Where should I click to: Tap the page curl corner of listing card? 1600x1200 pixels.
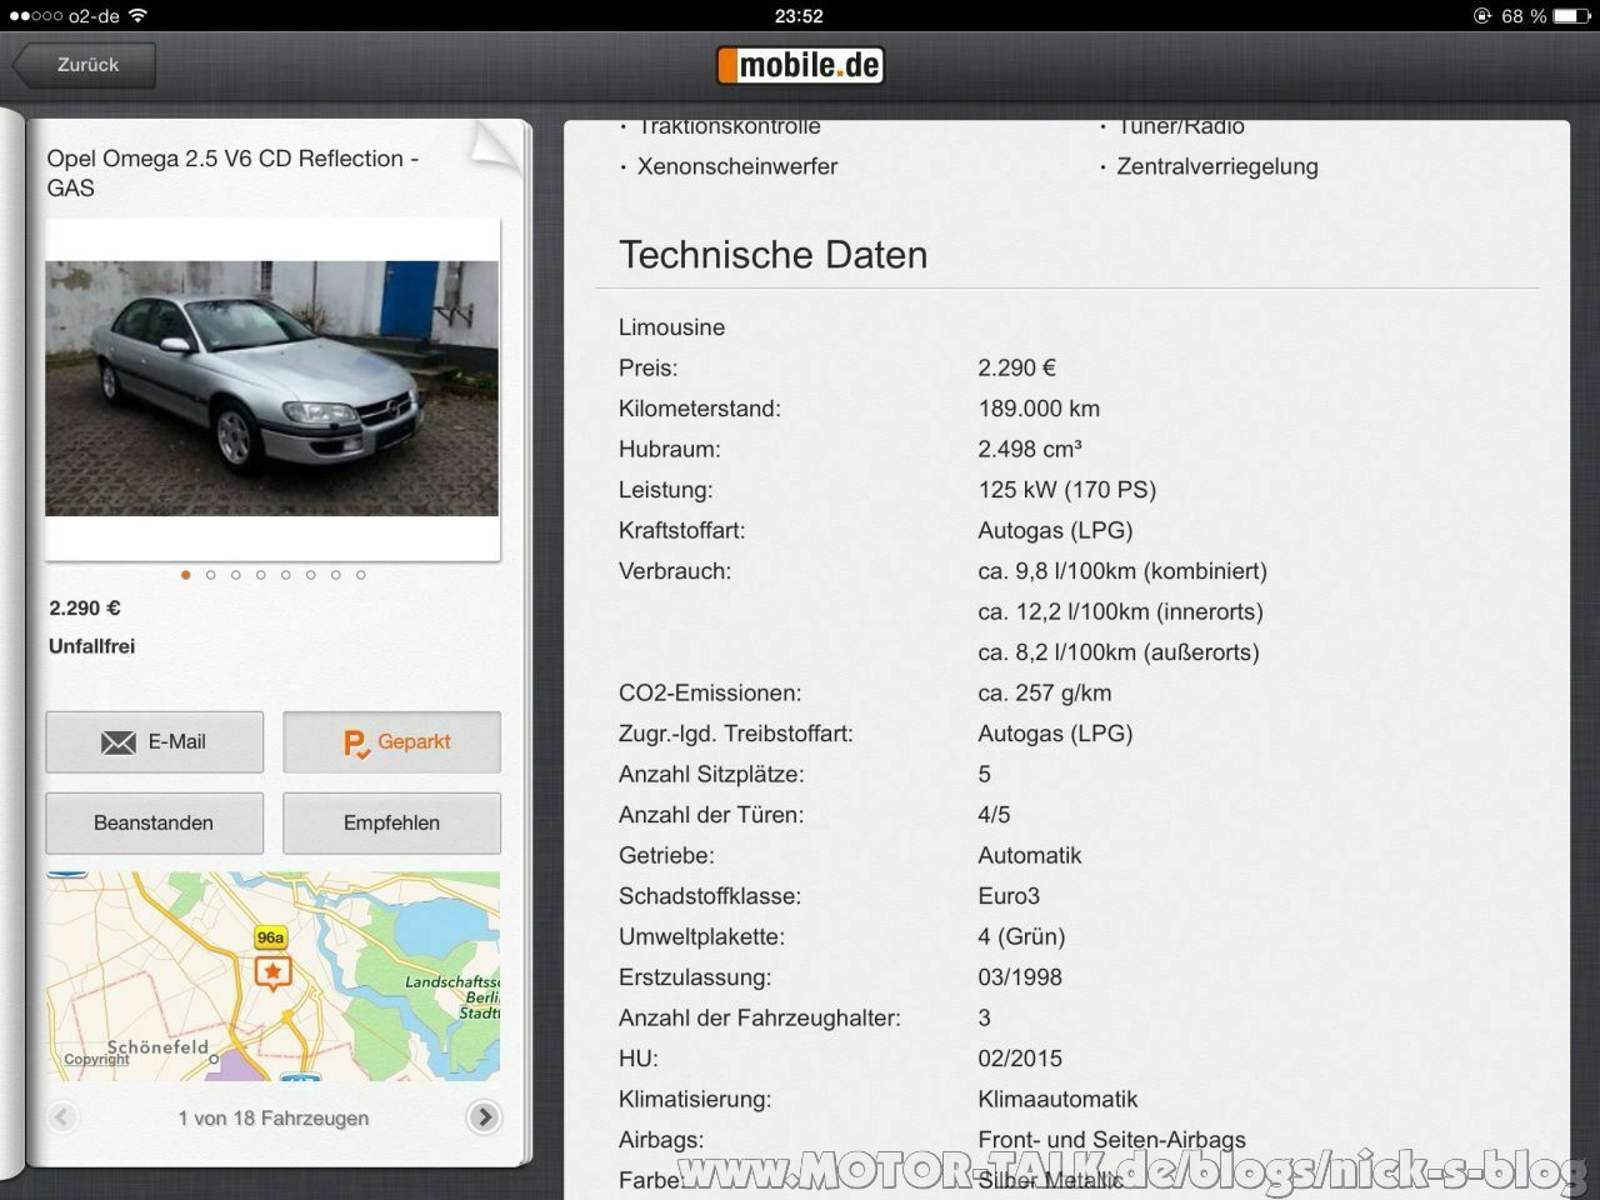pyautogui.click(x=496, y=147)
